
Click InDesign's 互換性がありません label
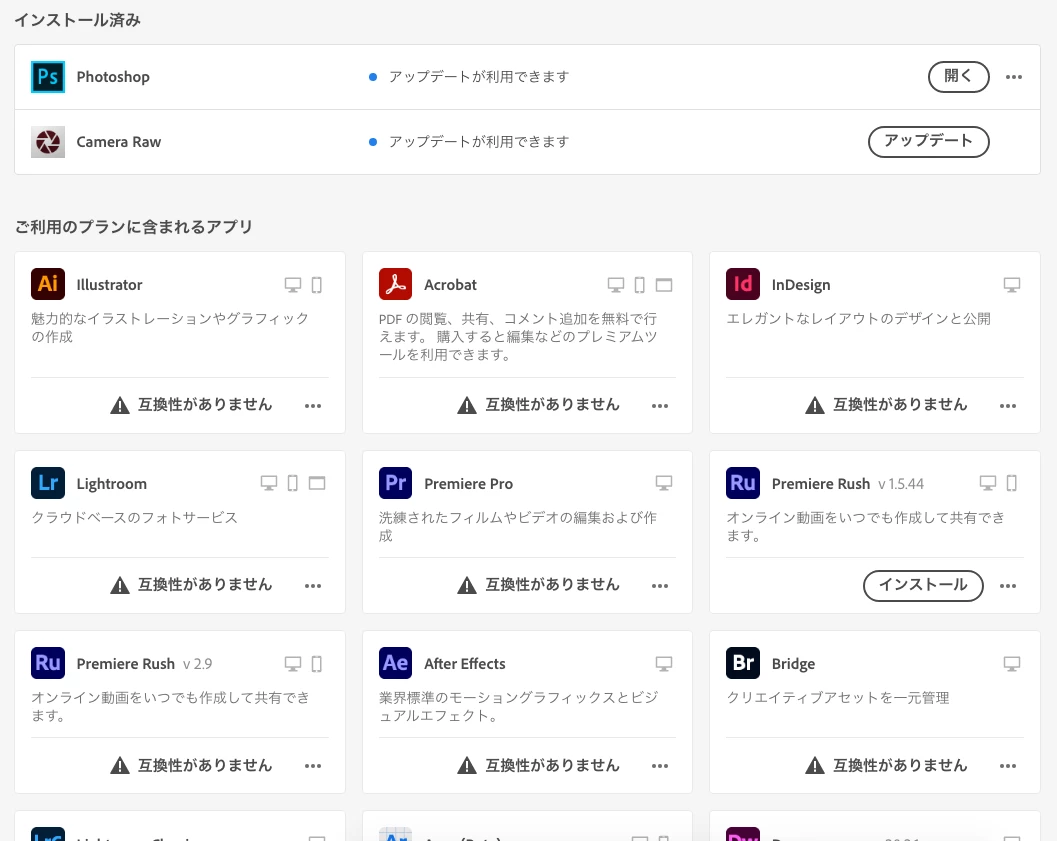point(900,404)
